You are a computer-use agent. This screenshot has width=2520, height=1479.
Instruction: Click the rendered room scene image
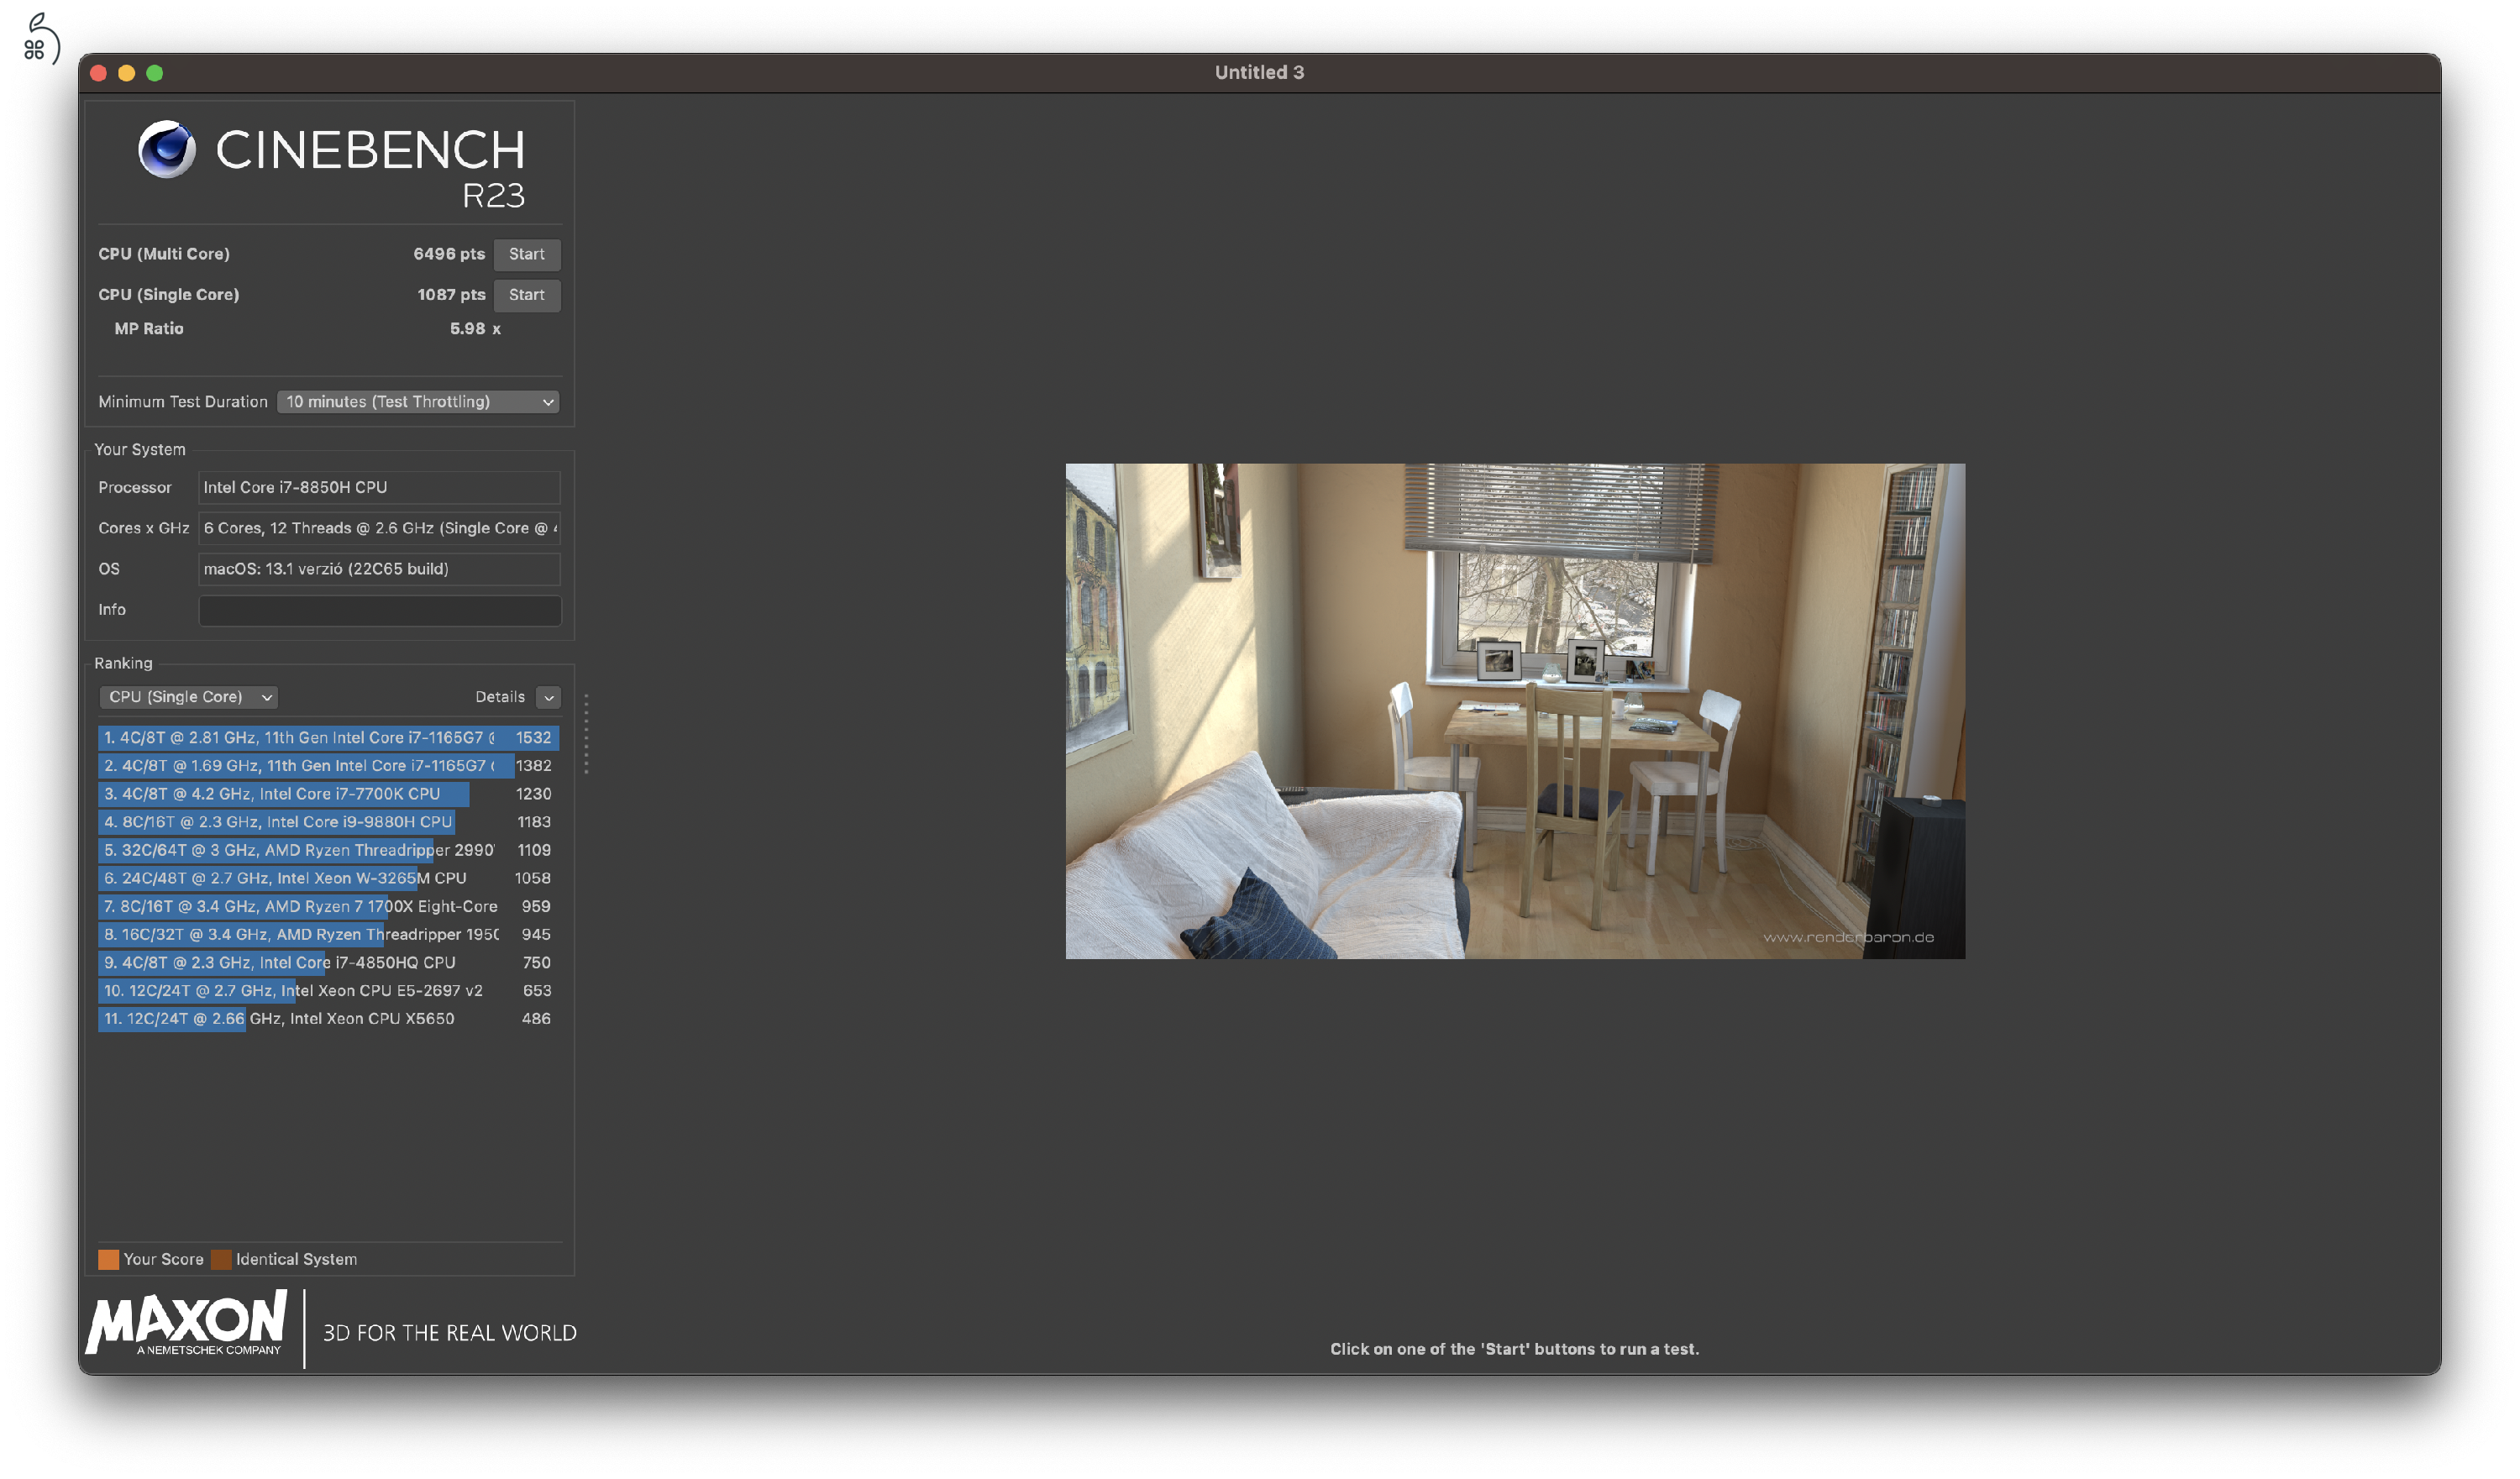tap(1515, 711)
